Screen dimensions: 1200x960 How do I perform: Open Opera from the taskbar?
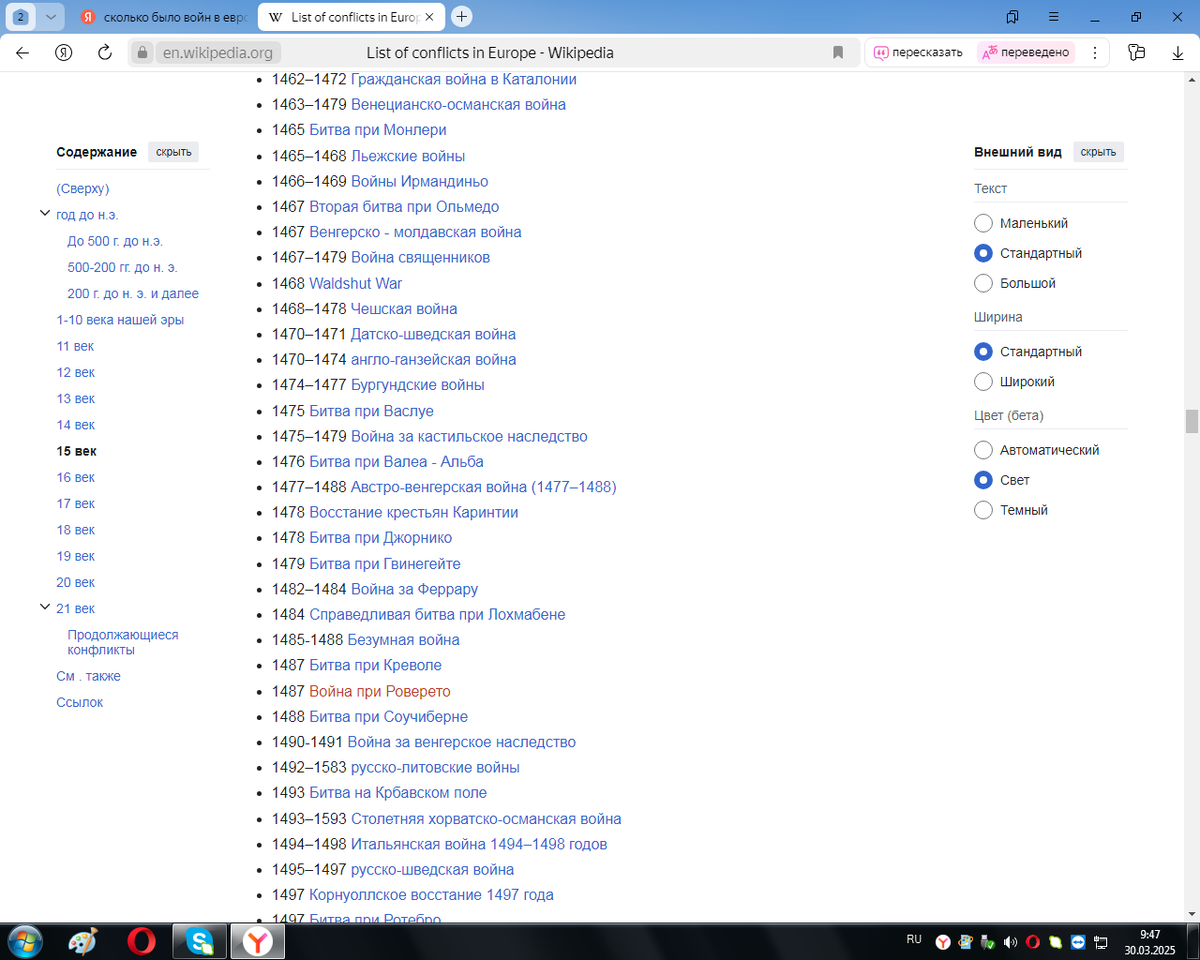point(142,942)
